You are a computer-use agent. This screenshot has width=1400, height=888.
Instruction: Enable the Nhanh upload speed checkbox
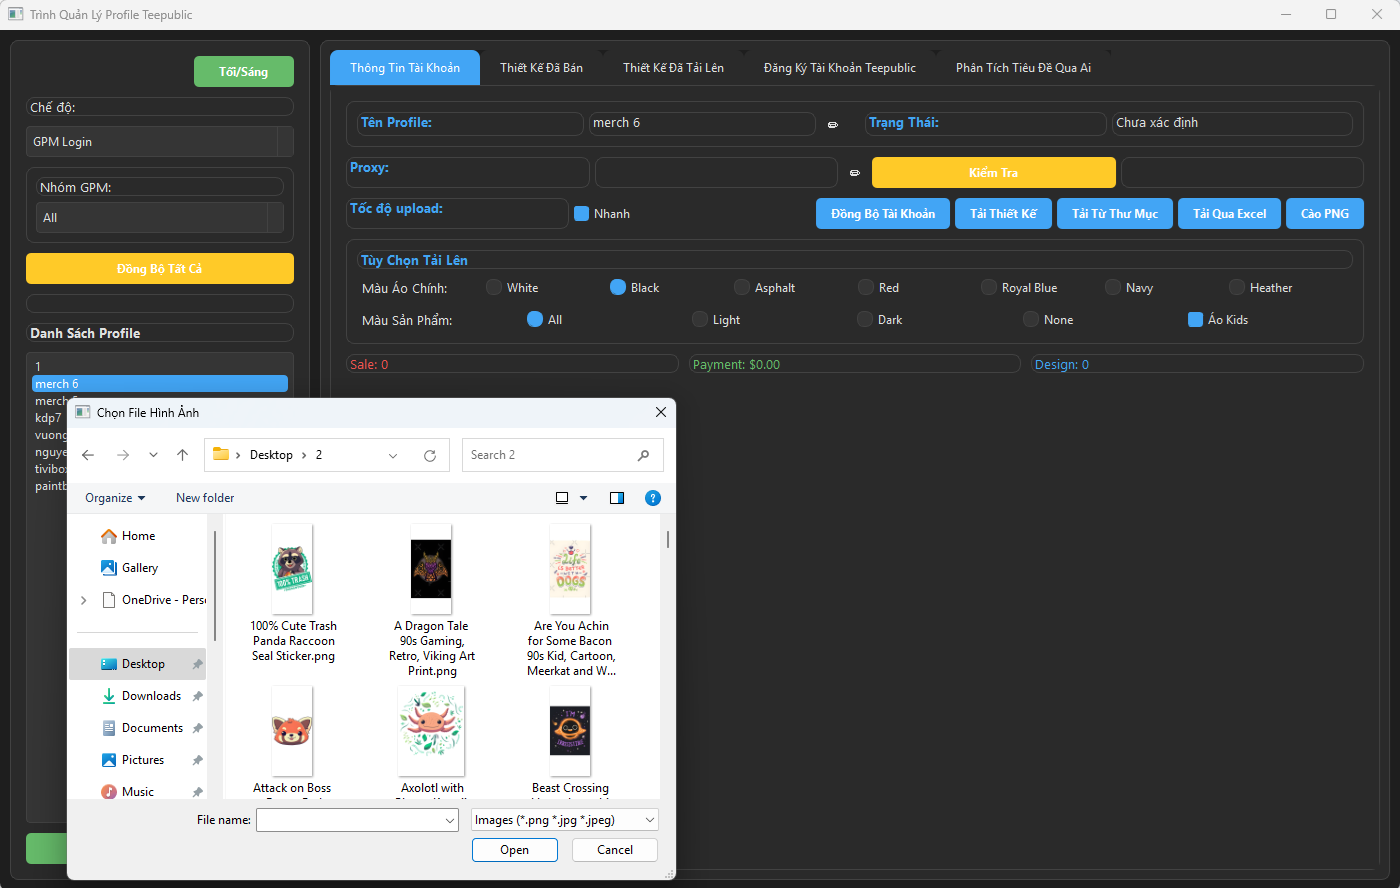[x=581, y=213]
